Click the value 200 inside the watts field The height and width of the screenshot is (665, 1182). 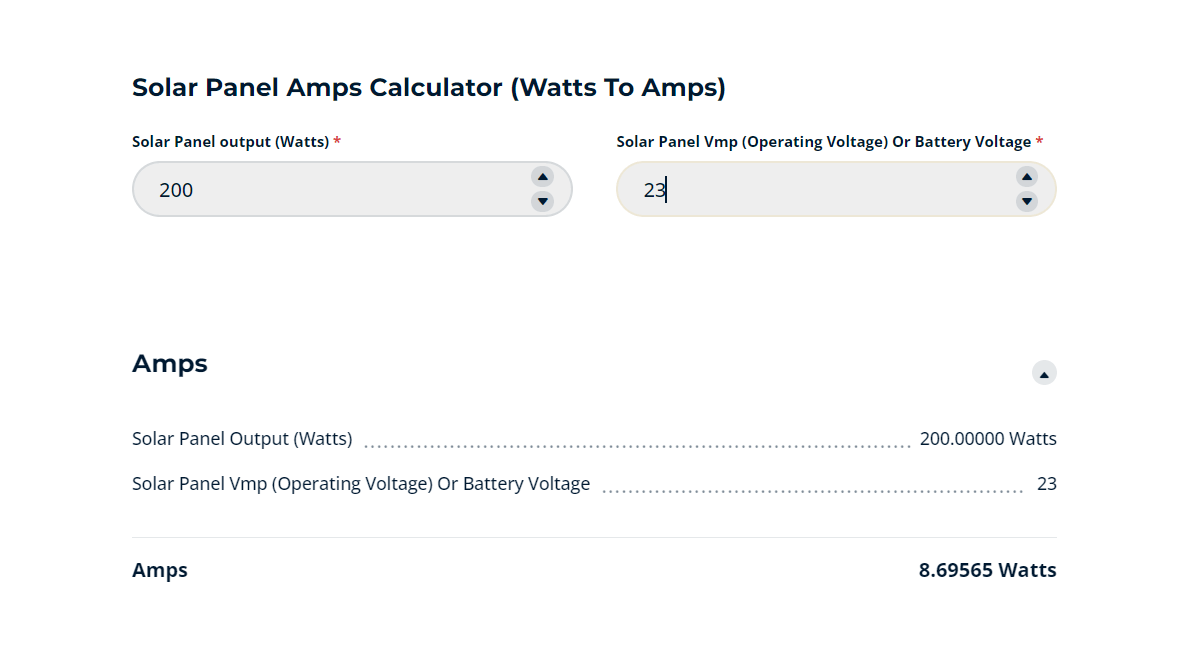click(177, 189)
